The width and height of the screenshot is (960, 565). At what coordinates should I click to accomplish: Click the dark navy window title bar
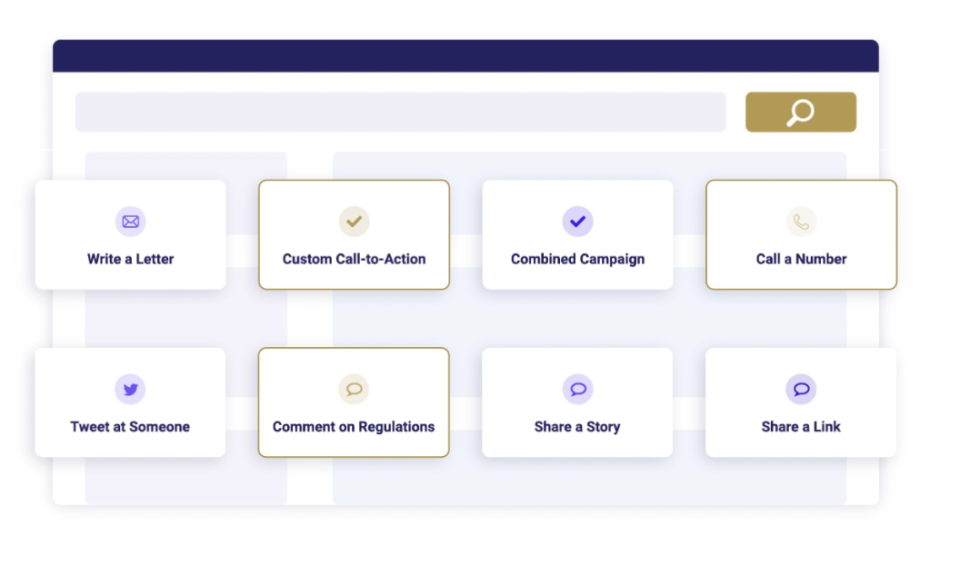tap(465, 56)
